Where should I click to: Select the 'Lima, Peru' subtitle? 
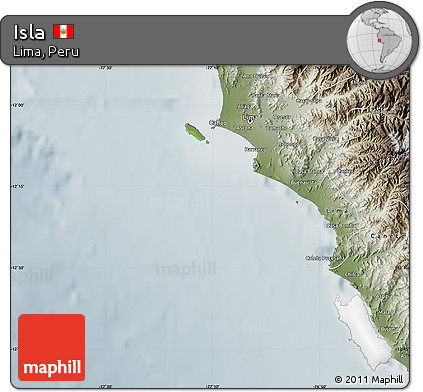pos(46,52)
